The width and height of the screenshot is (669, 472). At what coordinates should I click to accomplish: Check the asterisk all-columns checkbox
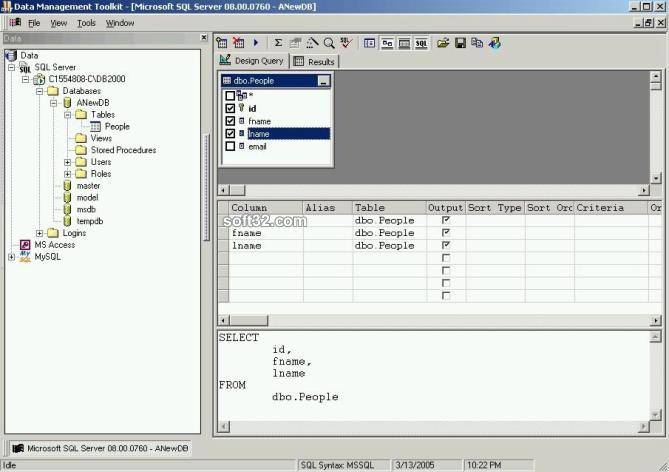tap(230, 96)
